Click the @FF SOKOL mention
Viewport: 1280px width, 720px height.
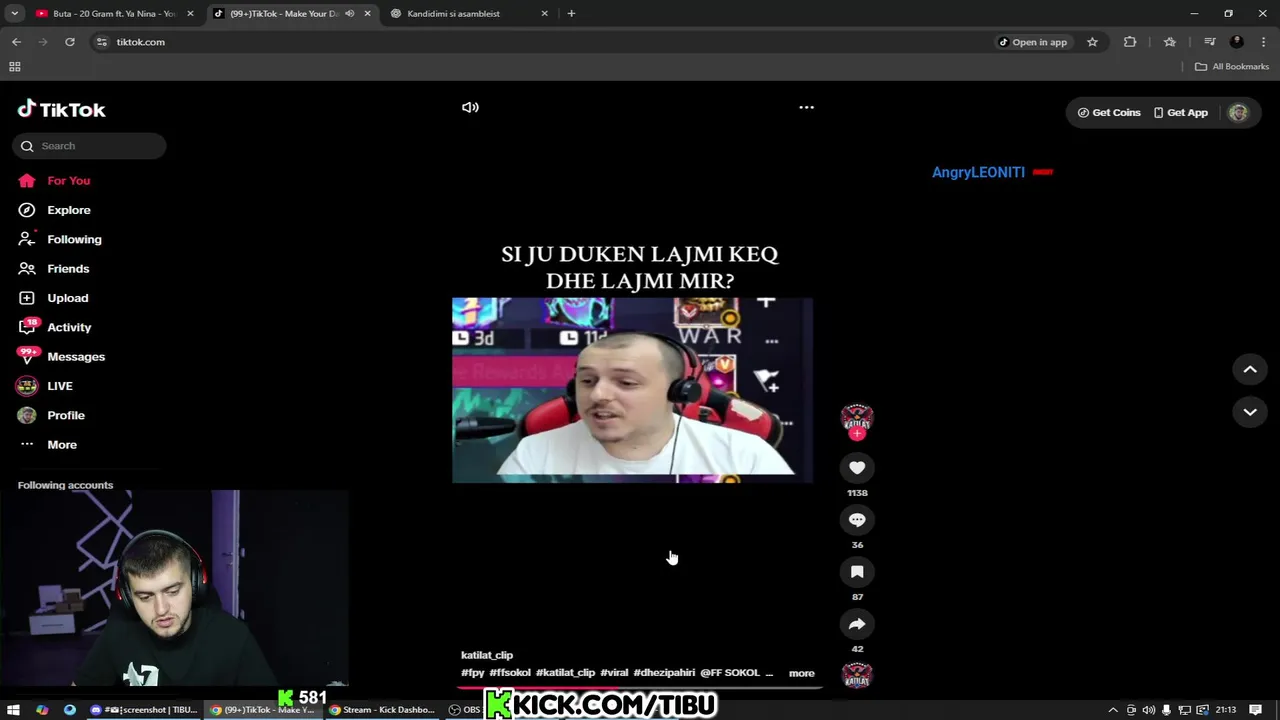click(x=730, y=673)
